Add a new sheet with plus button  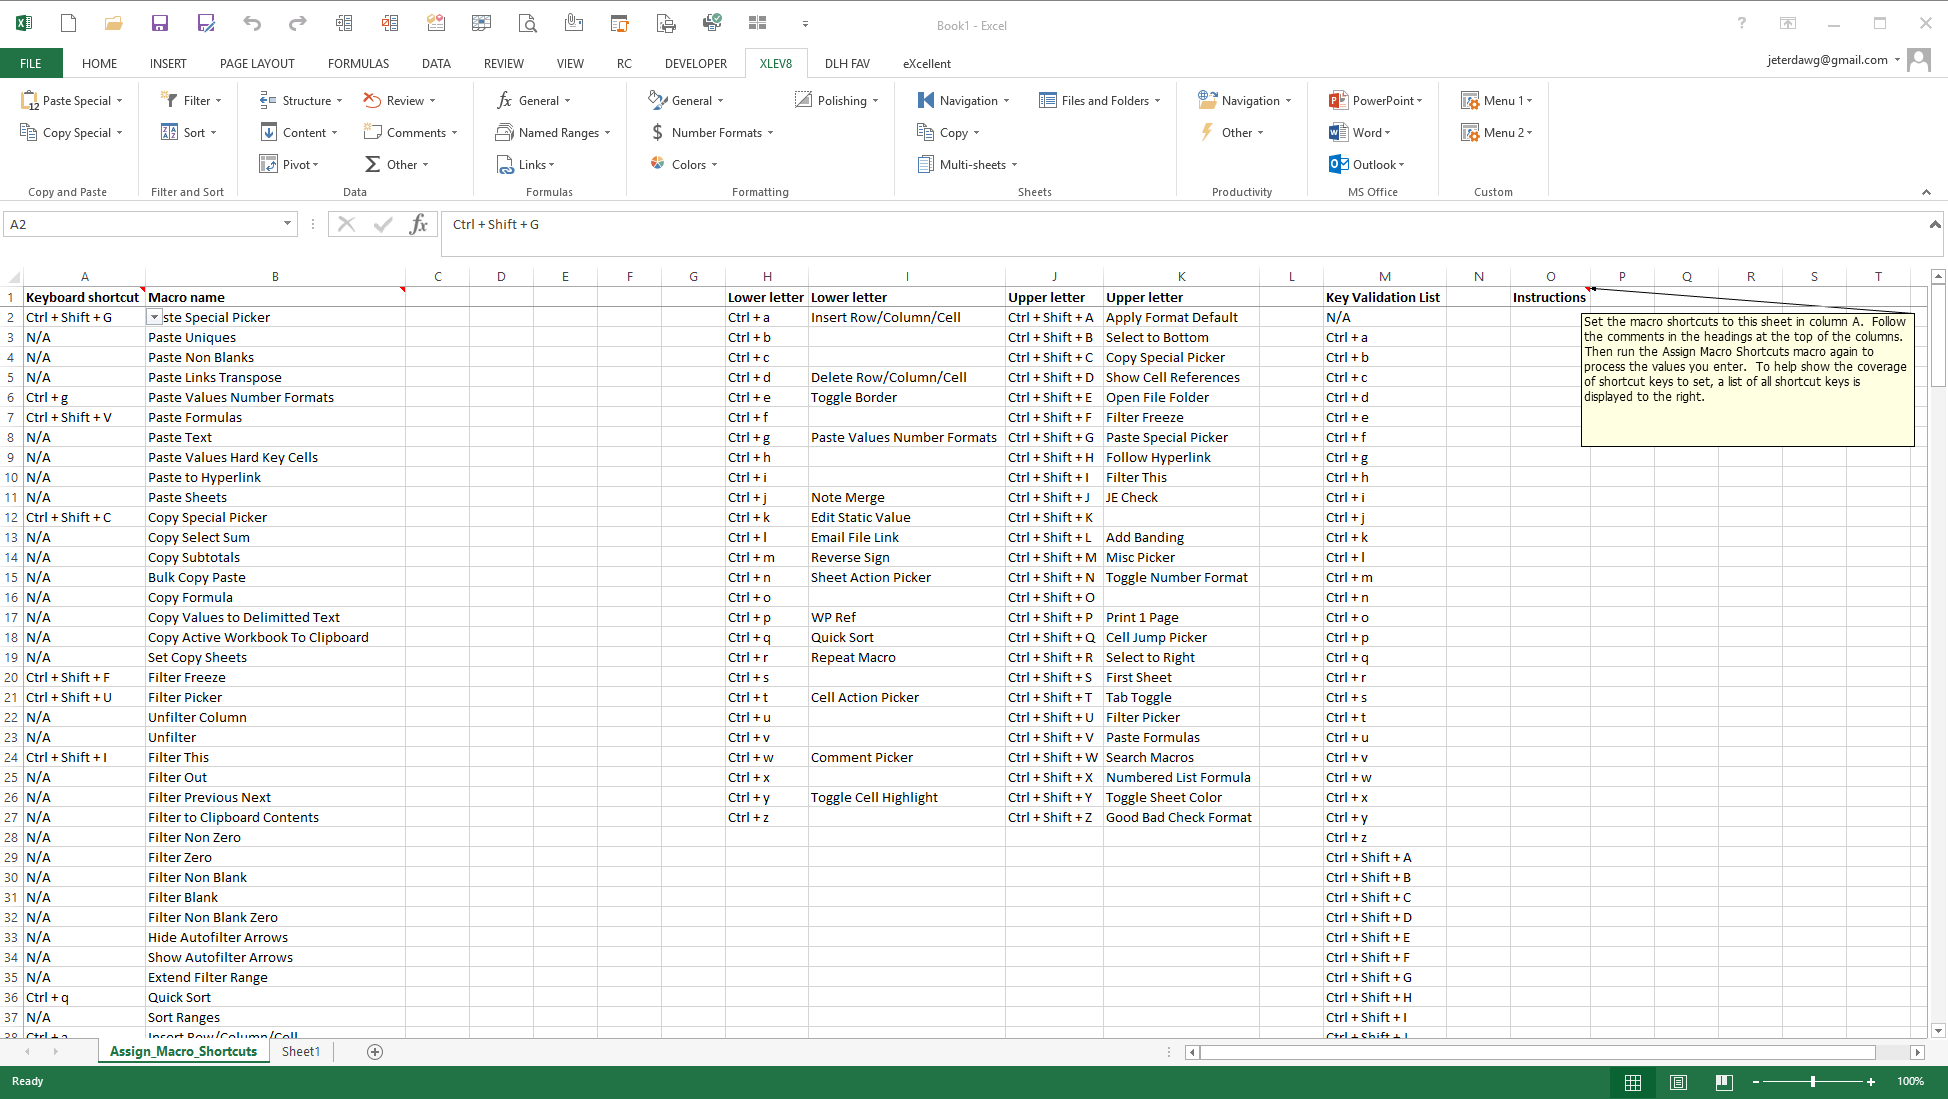pyautogui.click(x=375, y=1052)
